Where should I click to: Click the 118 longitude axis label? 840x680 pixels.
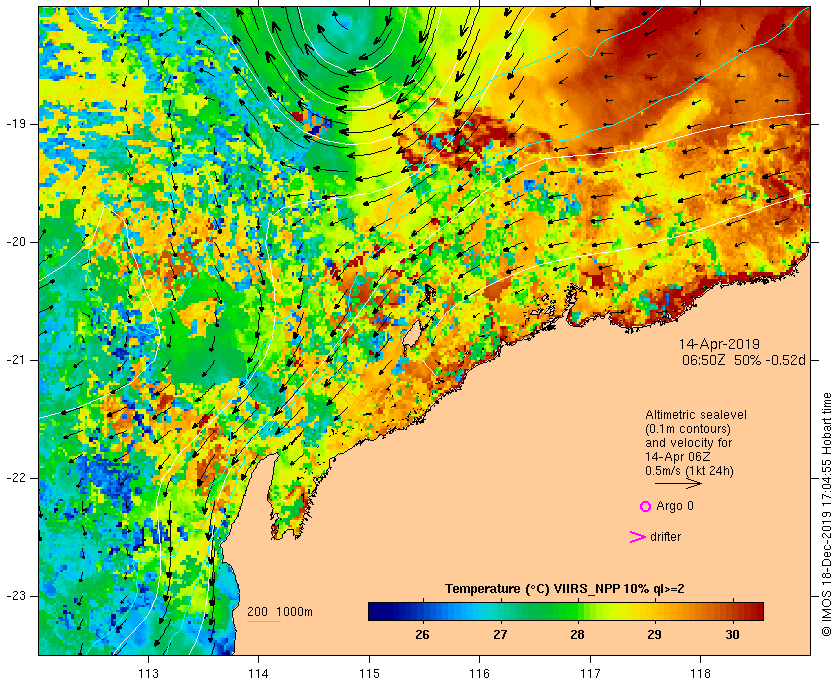coord(701,672)
